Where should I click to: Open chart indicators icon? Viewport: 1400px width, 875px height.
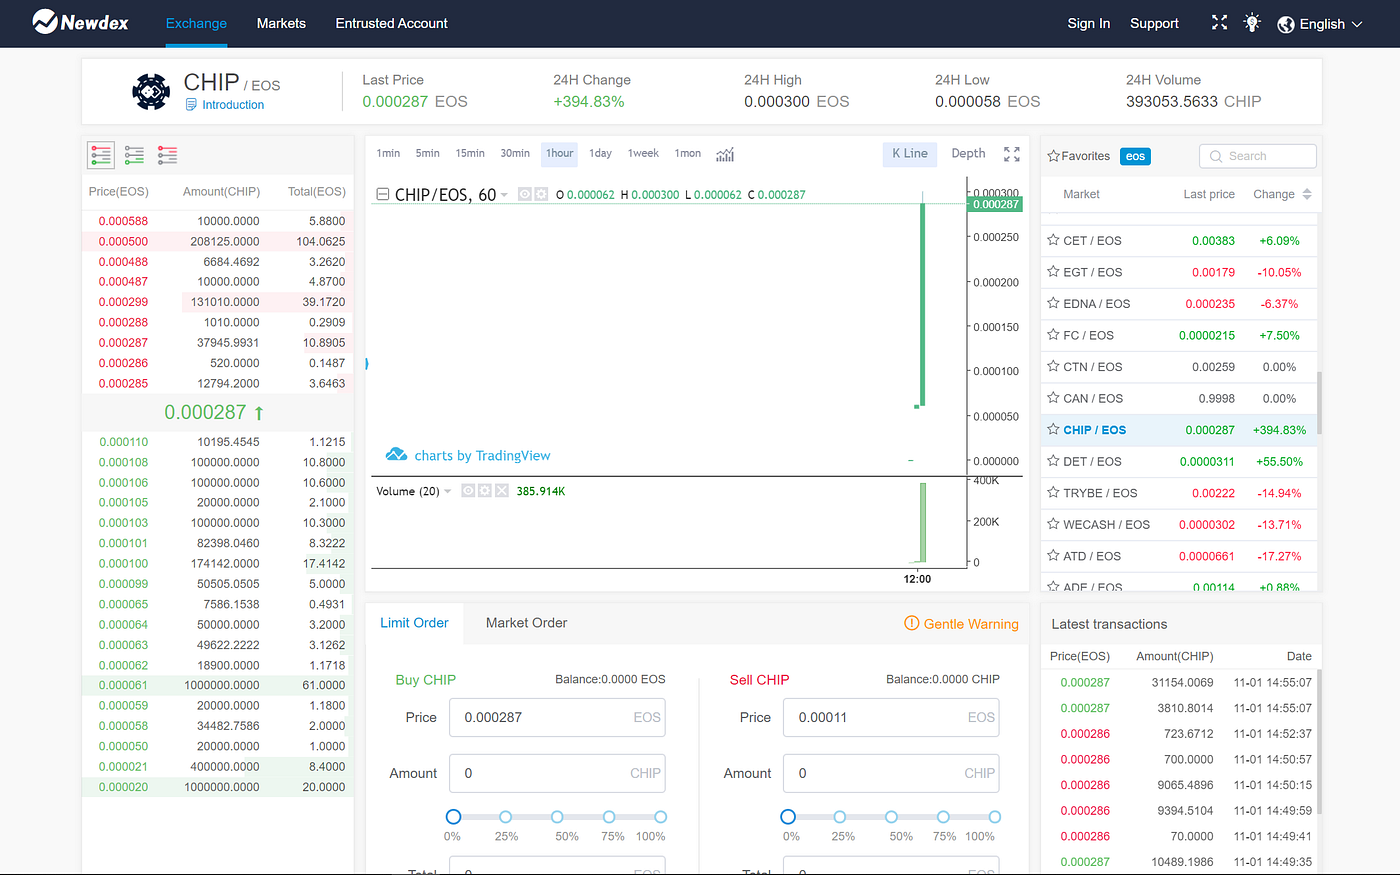coord(725,154)
